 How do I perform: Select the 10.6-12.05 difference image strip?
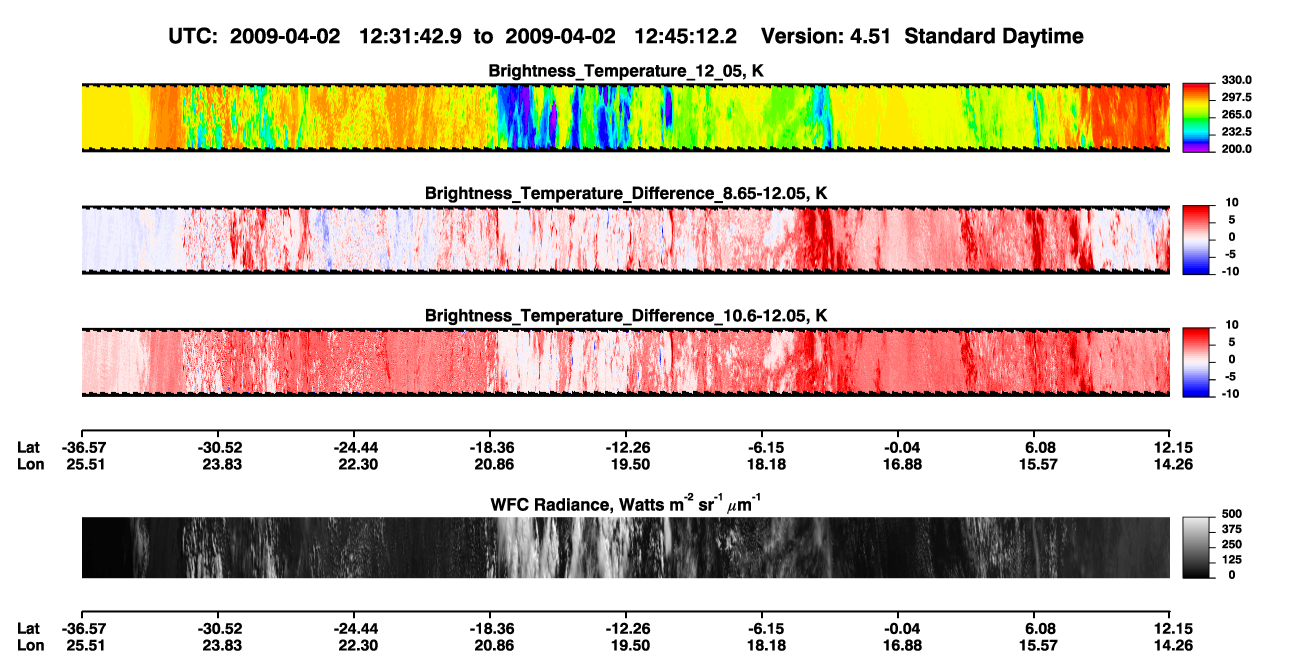click(625, 361)
